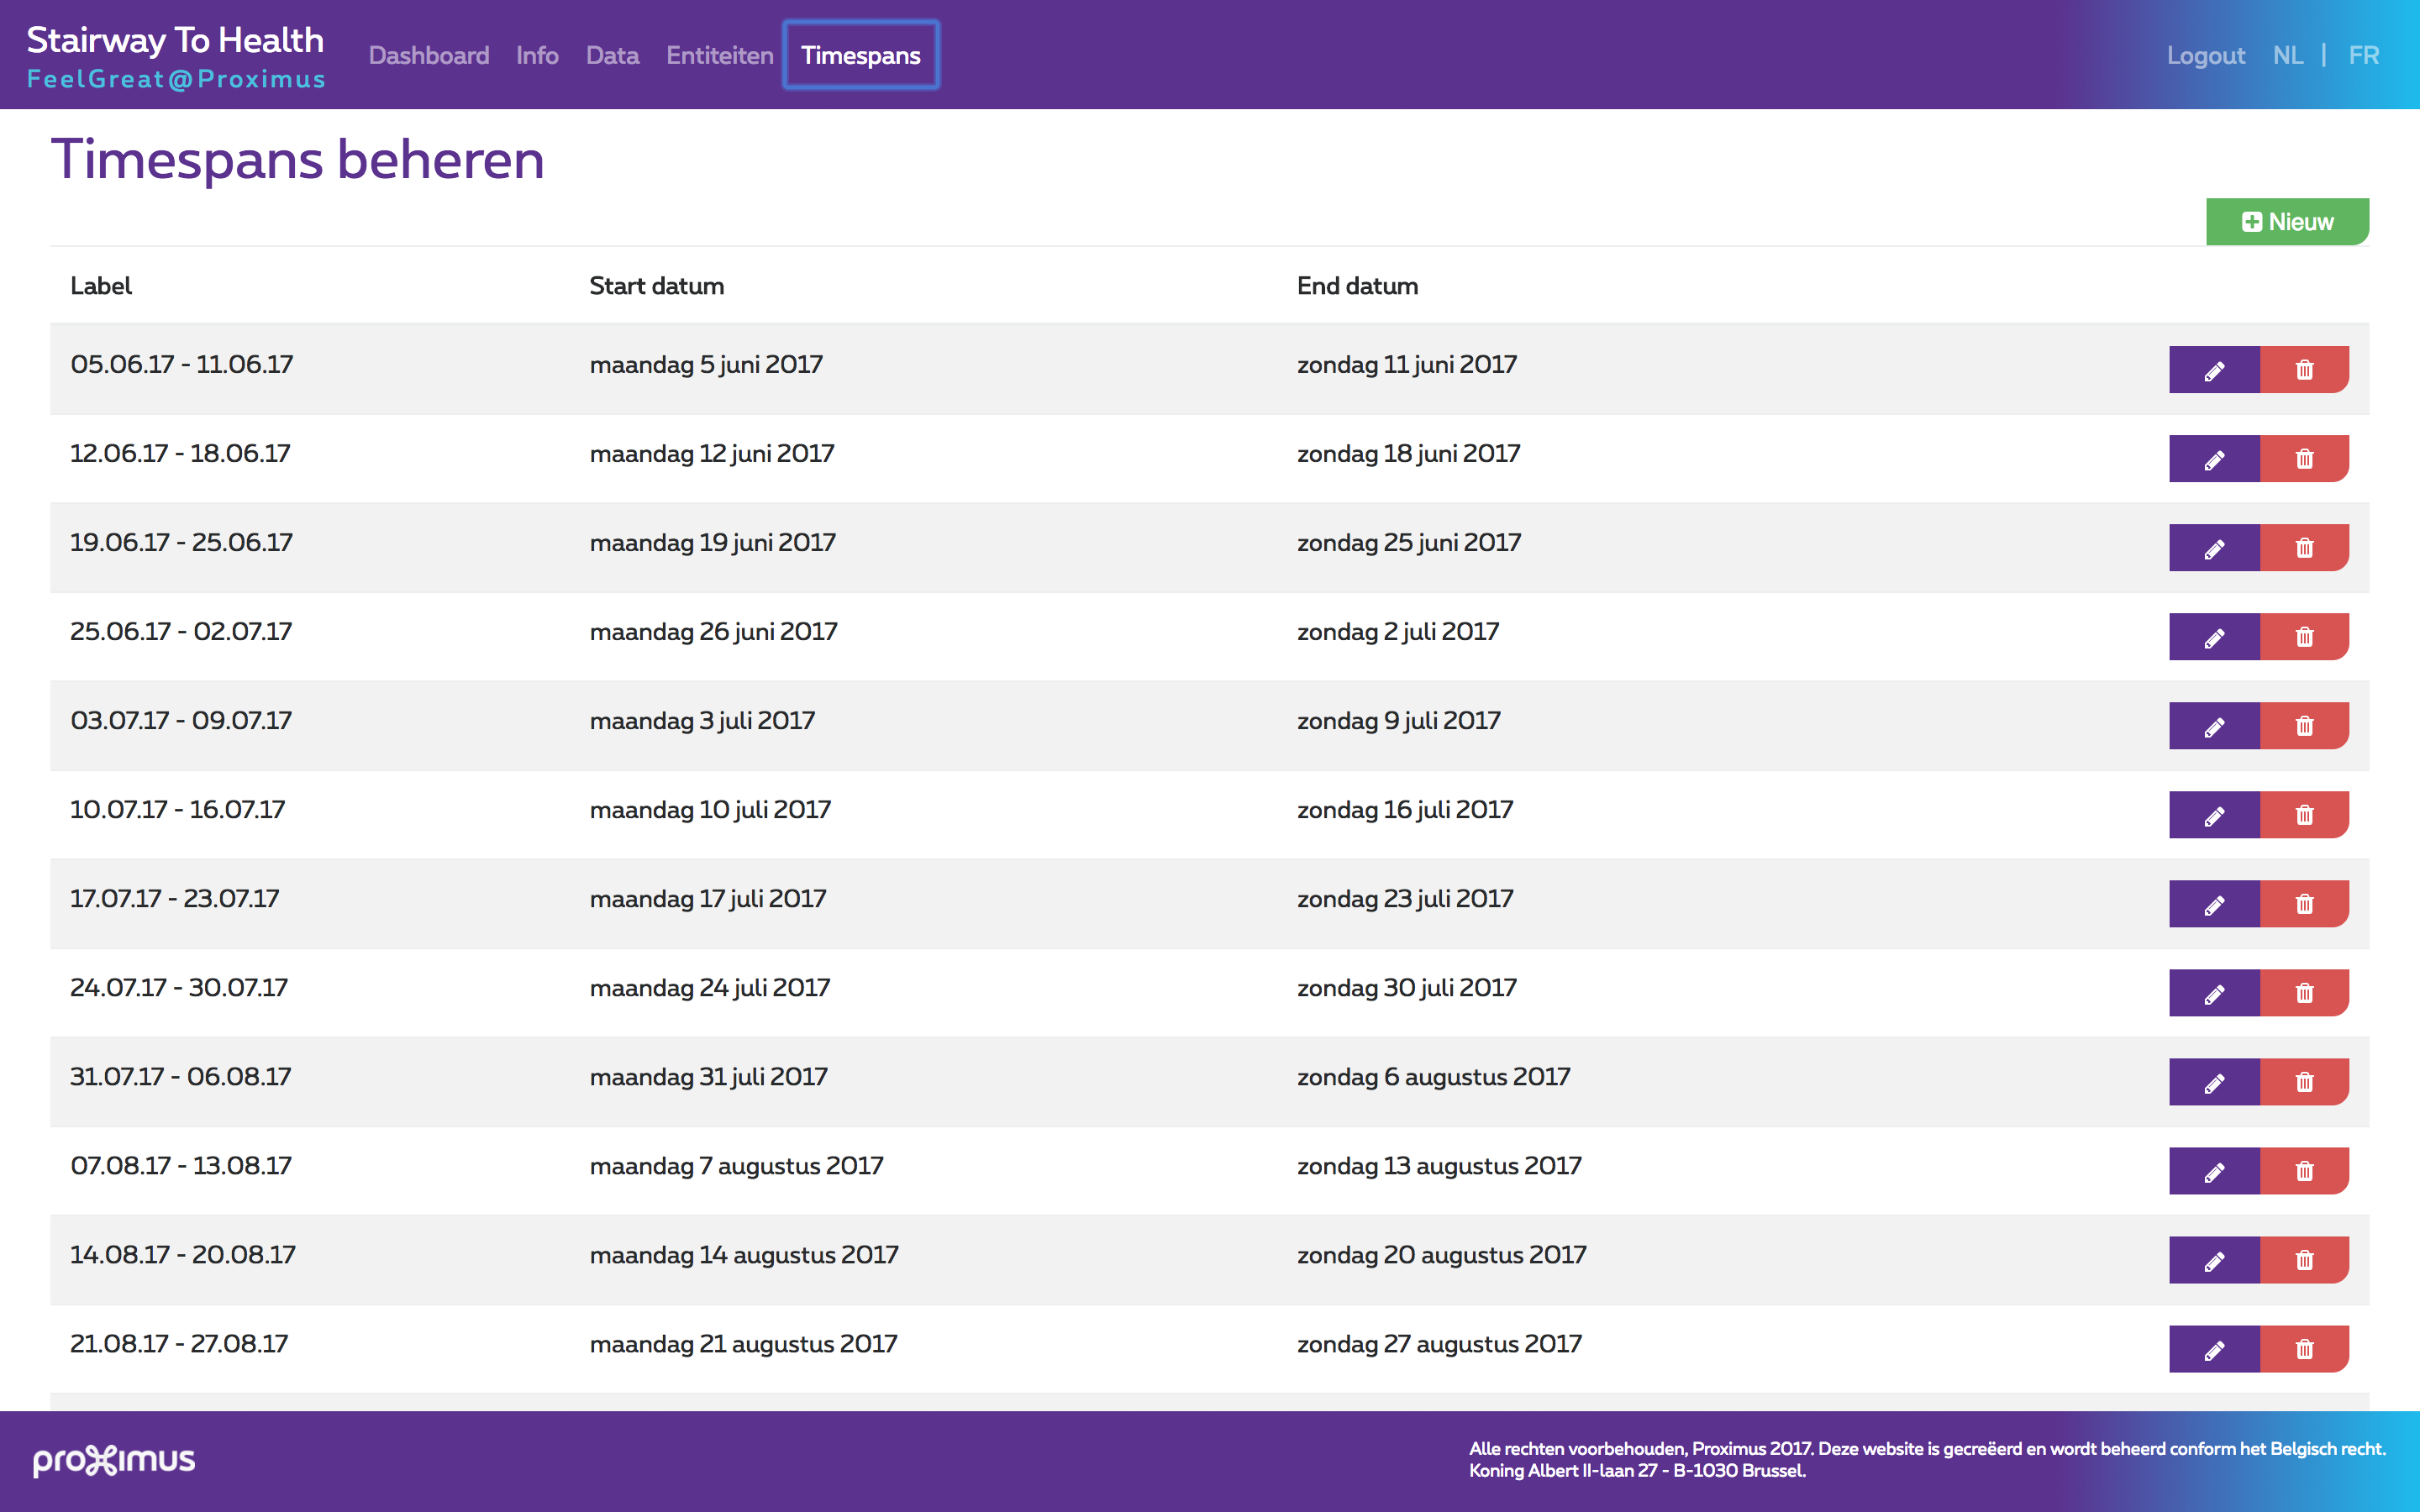Delete the 24.07.17 - 30.07.17 timespan
Viewport: 2420px width, 1512px height.
click(2304, 993)
